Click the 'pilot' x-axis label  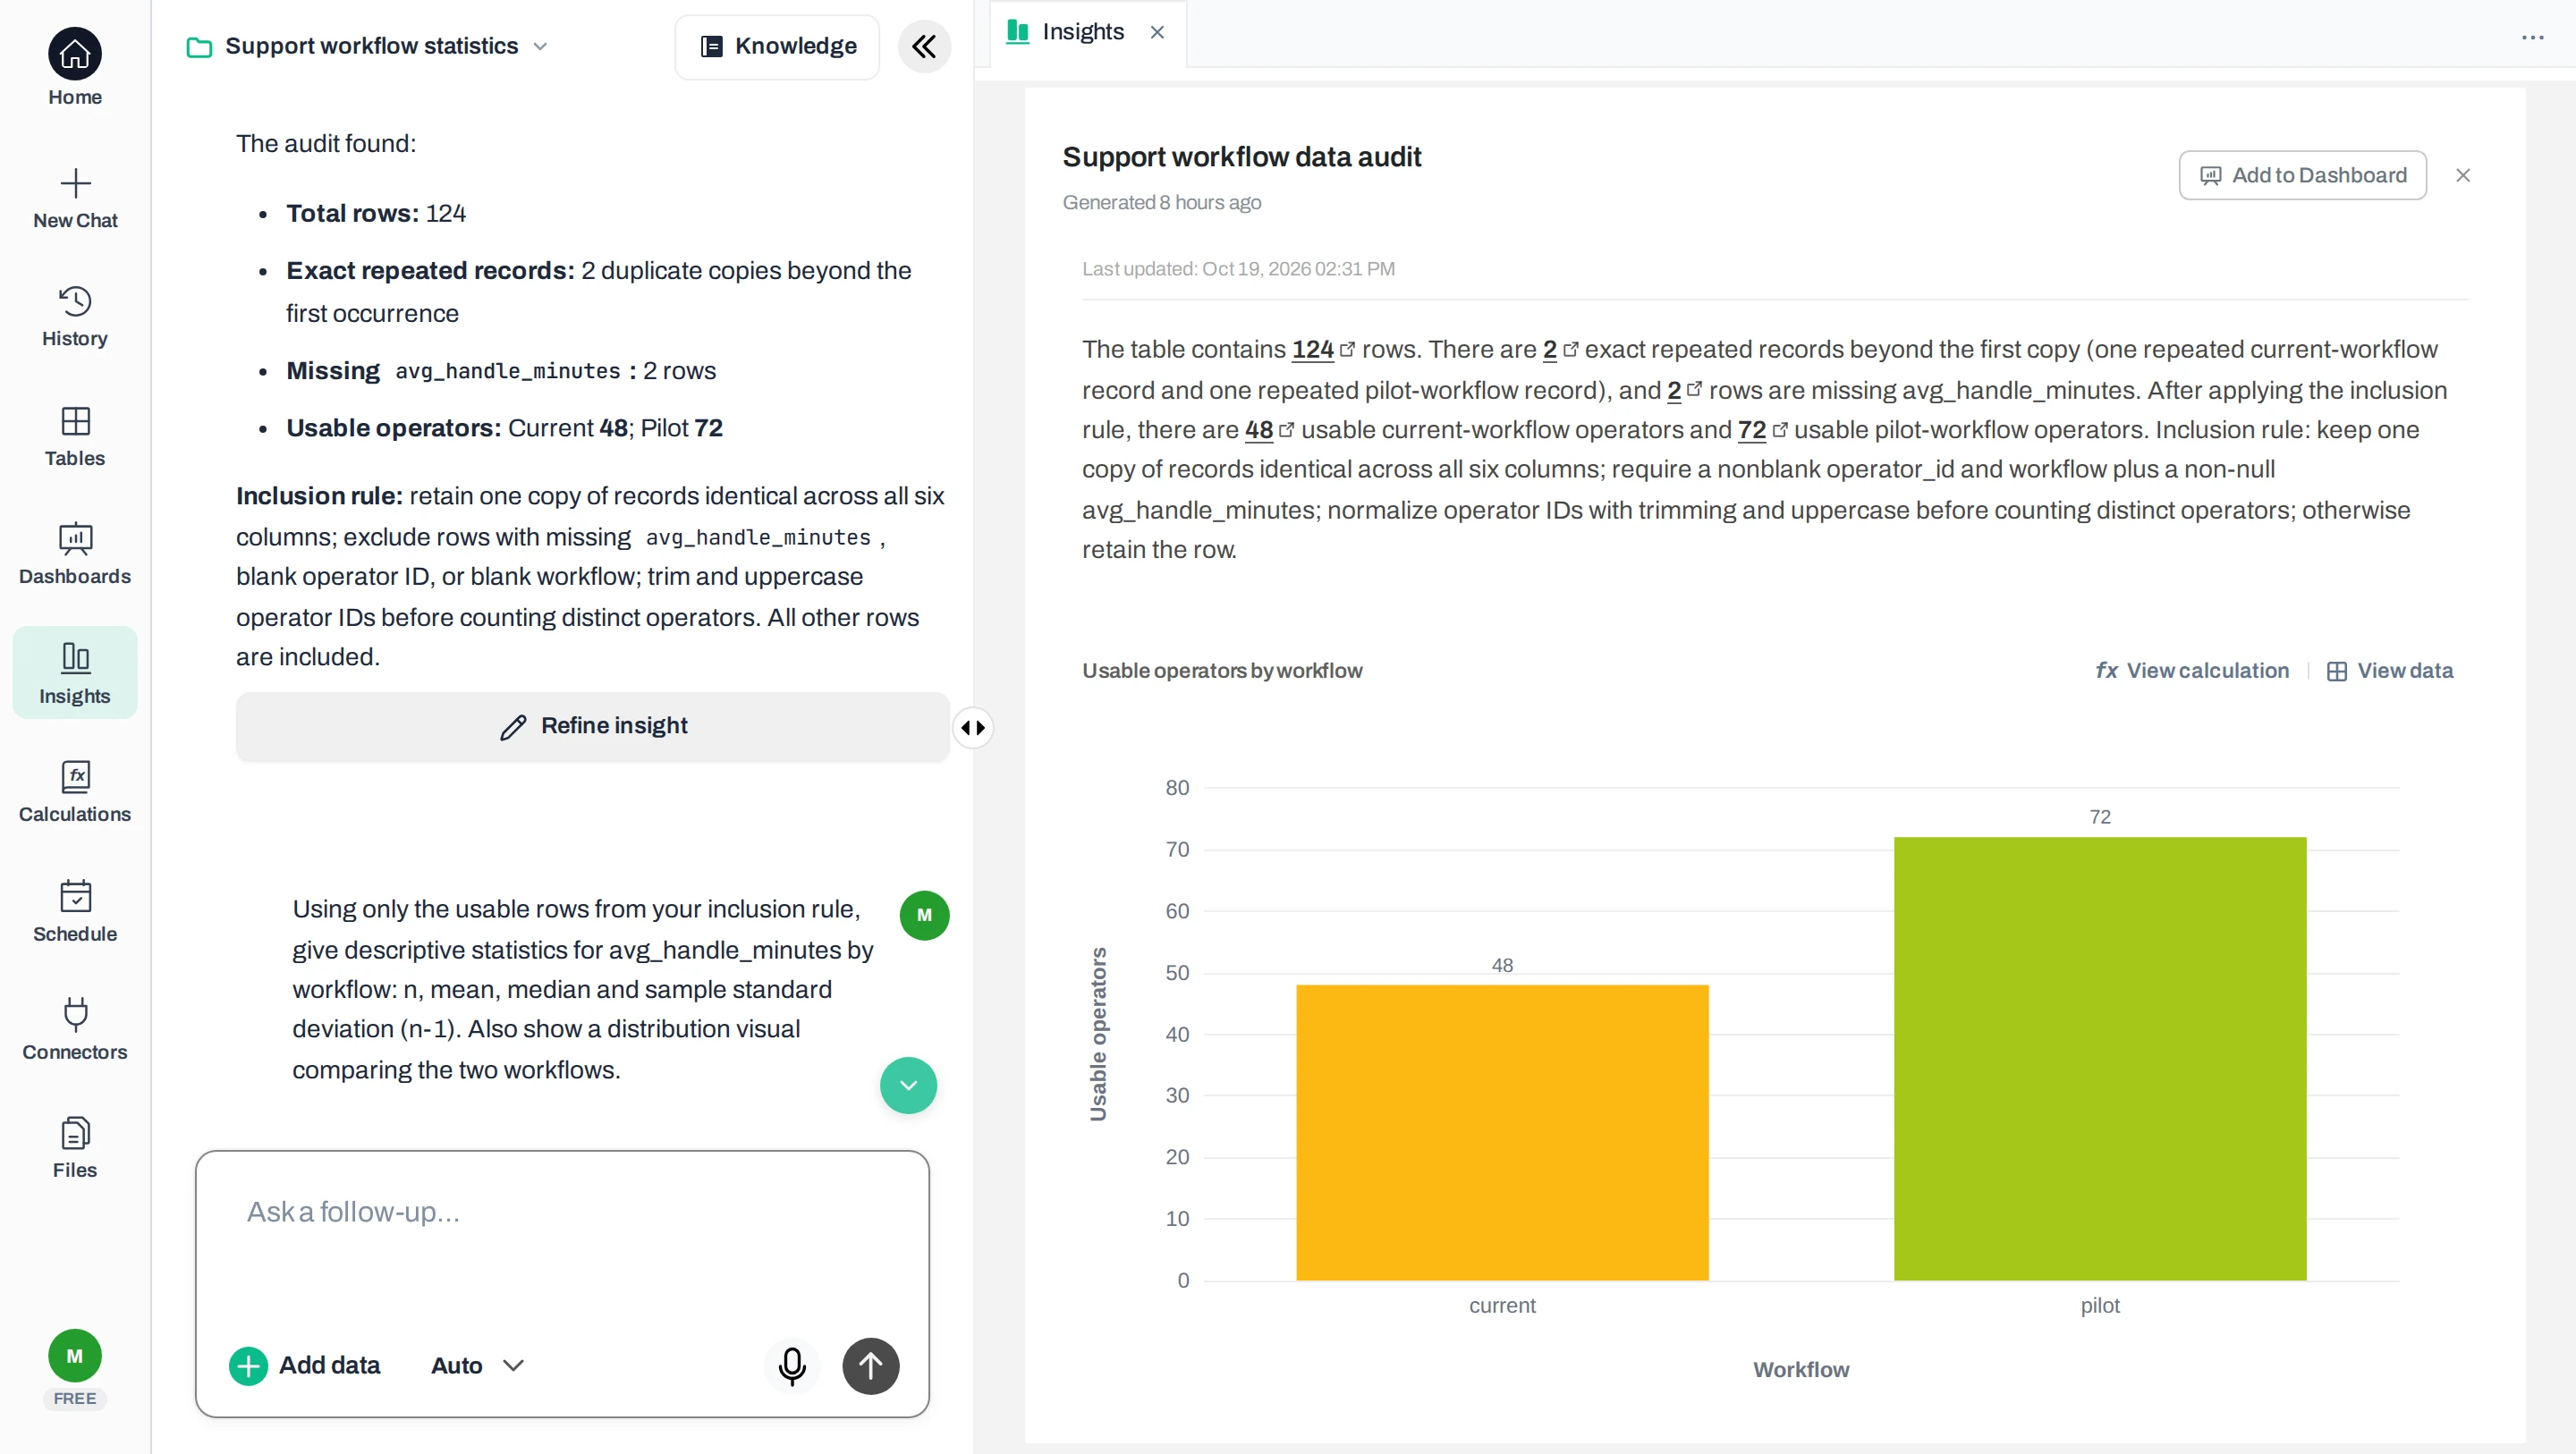[2099, 1305]
